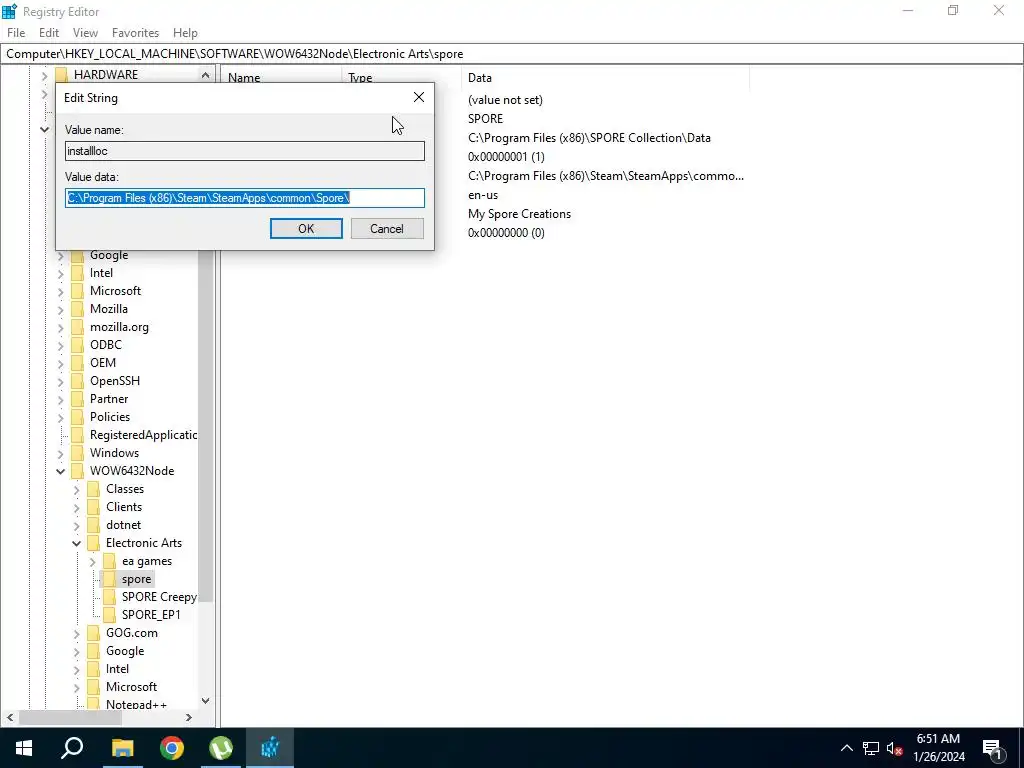The height and width of the screenshot is (768, 1024).
Task: Click tree horizontal scroll left arrow
Action: 10,718
